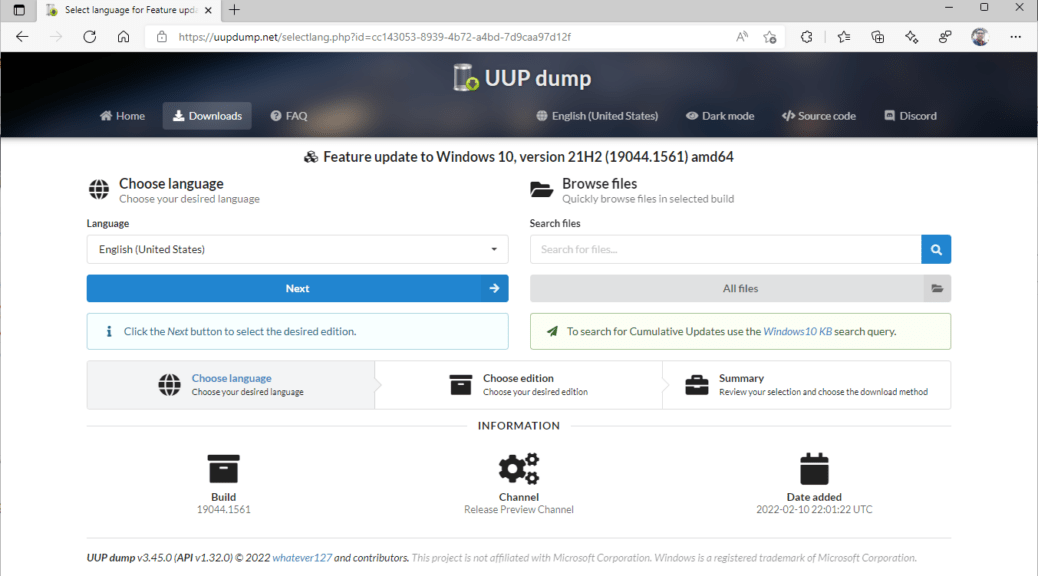Screen dimensions: 1038x576
Task: Open the Downloads navigation tab
Action: tap(207, 116)
